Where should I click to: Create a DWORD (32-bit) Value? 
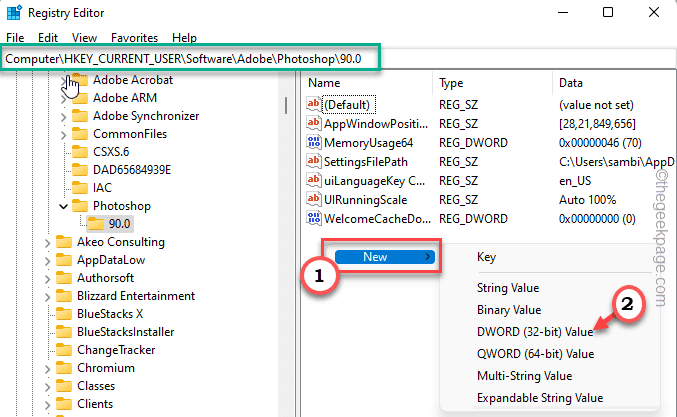535,332
